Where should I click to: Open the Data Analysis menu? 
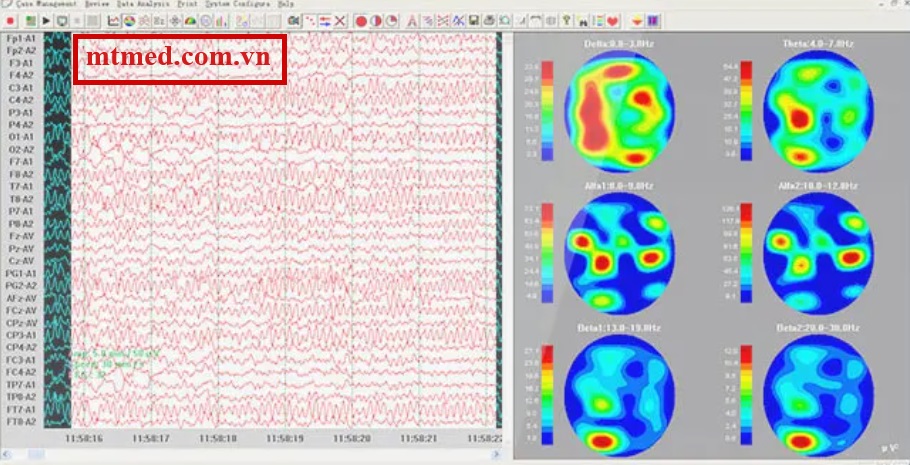click(x=143, y=3)
